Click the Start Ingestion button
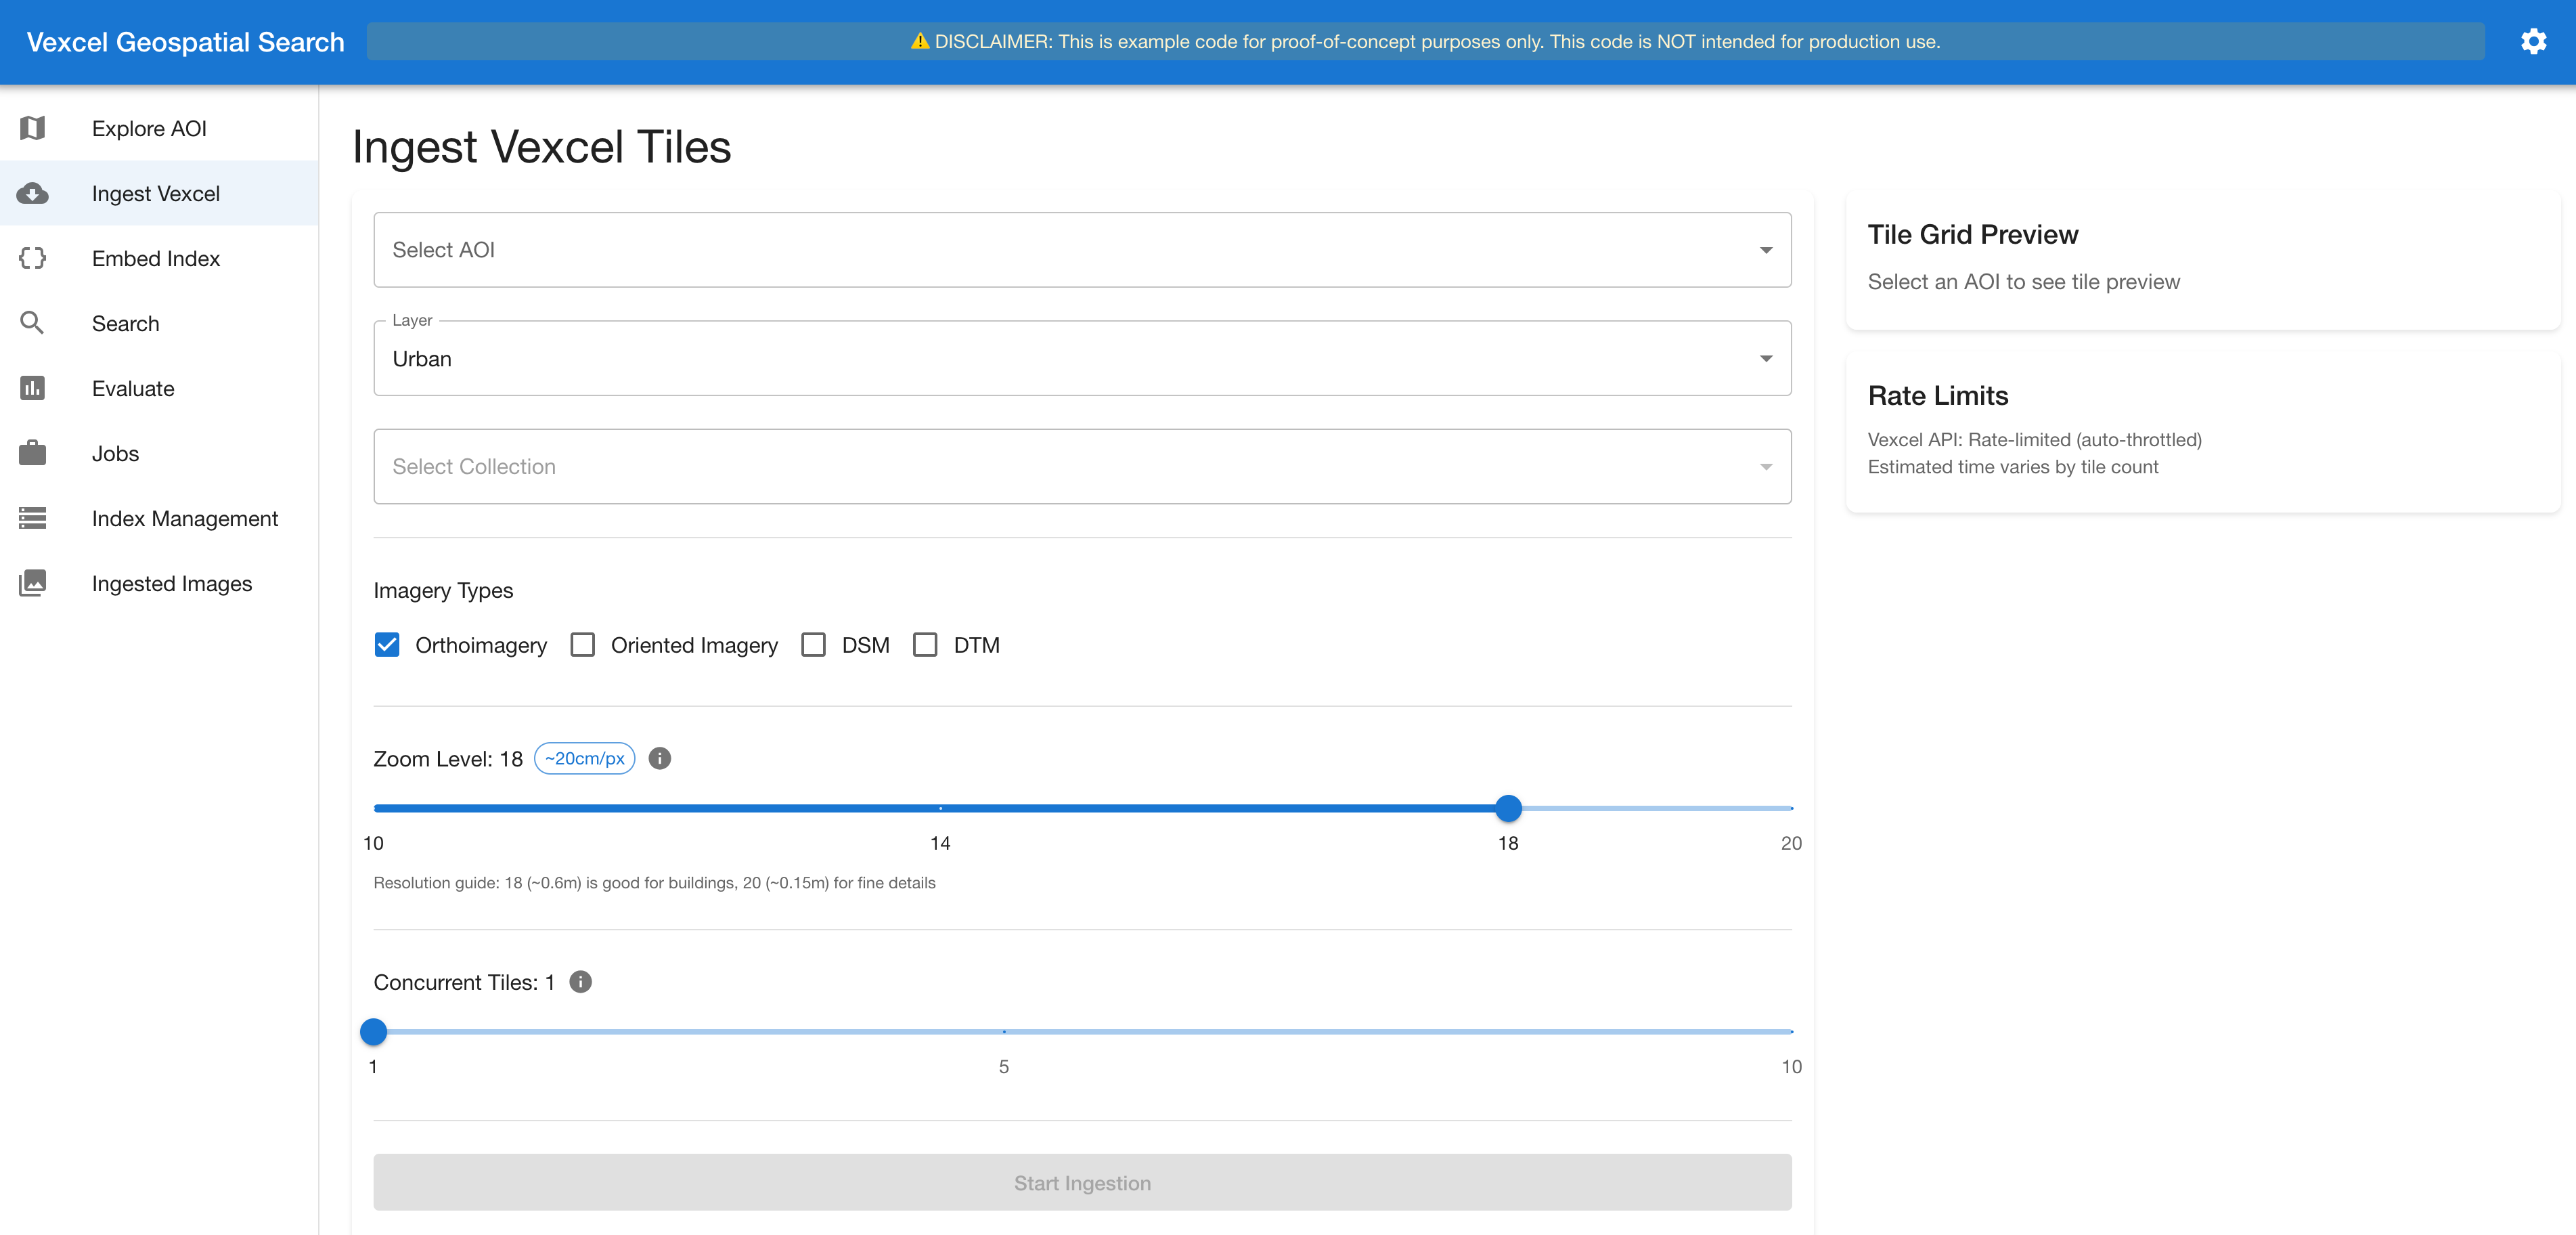 click(x=1082, y=1183)
